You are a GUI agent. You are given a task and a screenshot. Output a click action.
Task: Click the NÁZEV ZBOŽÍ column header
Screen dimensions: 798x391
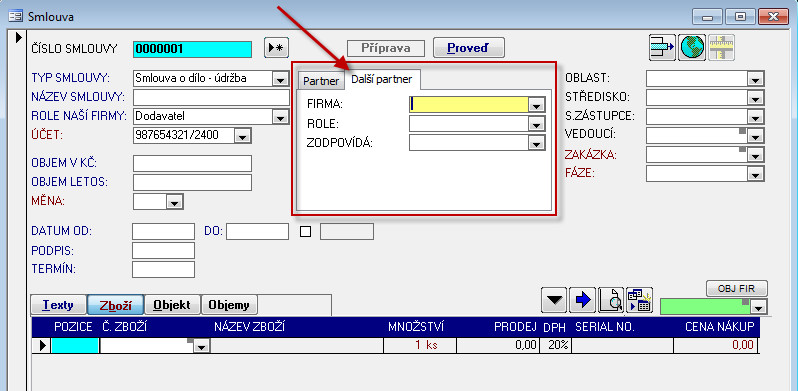248,327
